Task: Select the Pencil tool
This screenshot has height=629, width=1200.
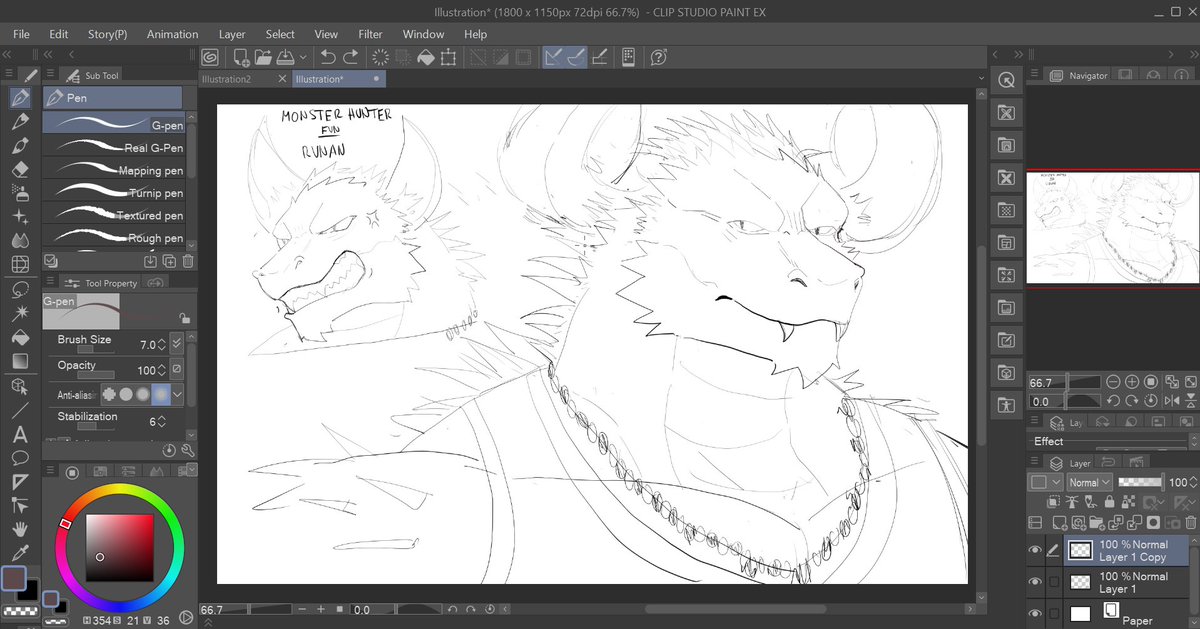Action: [x=20, y=122]
